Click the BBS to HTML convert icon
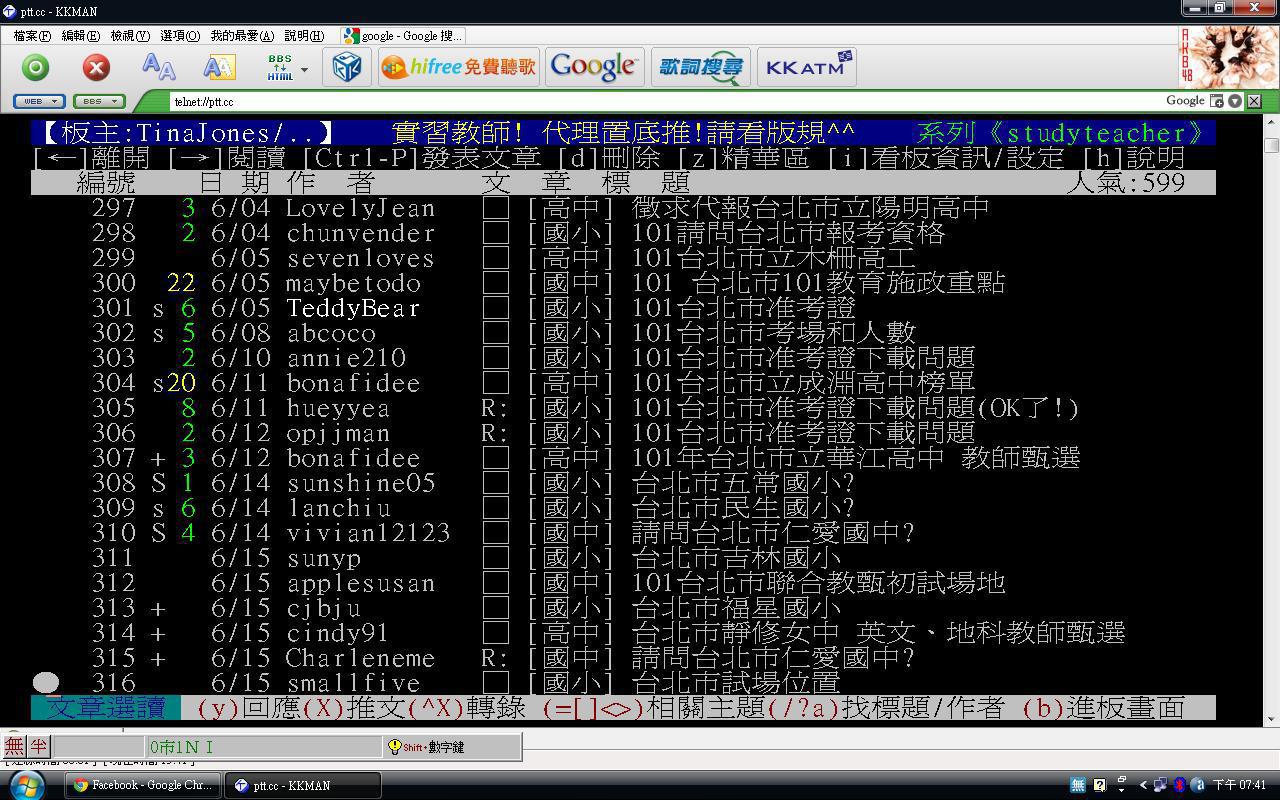Viewport: 1280px width, 800px height. pos(280,67)
